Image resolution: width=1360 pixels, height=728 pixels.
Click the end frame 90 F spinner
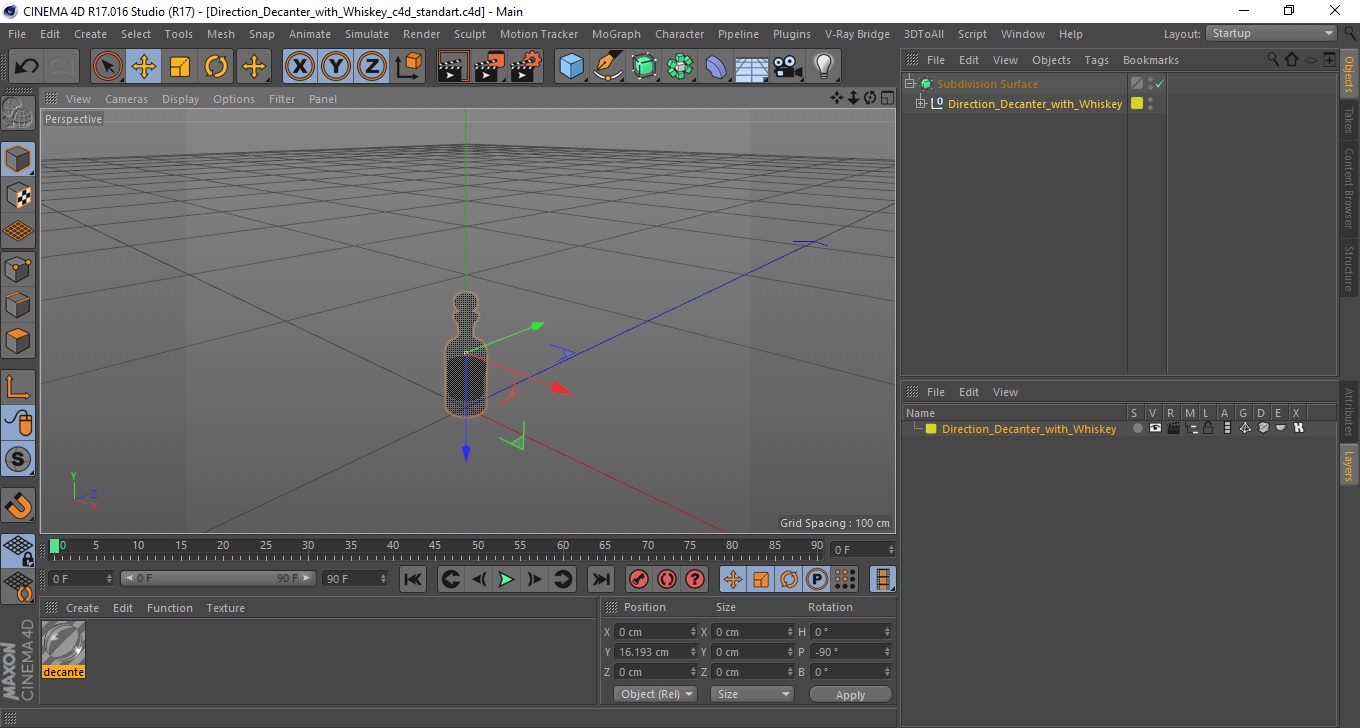pyautogui.click(x=382, y=579)
